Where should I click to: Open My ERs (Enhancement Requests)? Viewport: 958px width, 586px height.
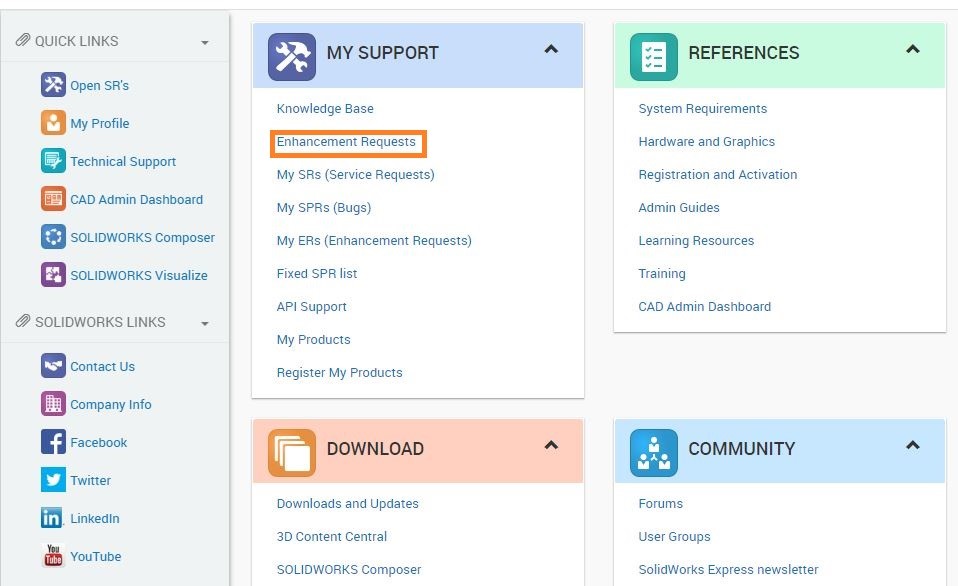[x=374, y=241]
